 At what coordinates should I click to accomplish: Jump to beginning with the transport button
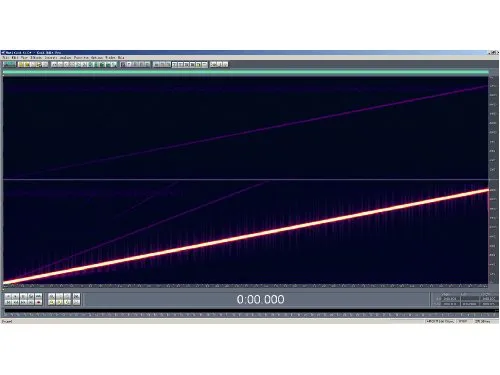tap(8, 302)
